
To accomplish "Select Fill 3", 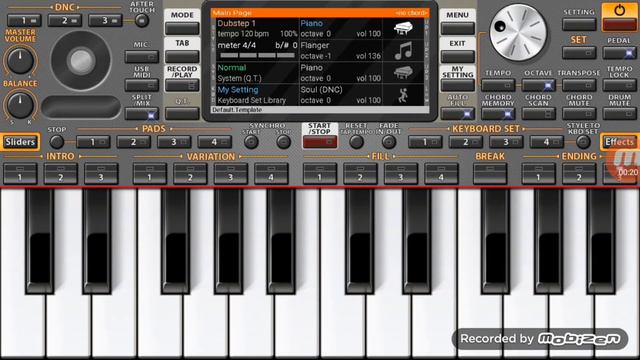I will pyautogui.click(x=400, y=173).
